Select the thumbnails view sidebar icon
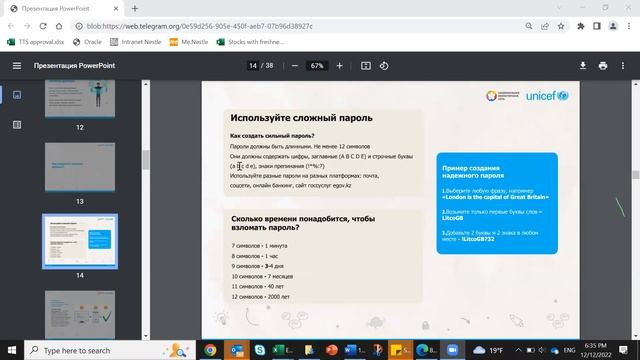 (x=17, y=95)
